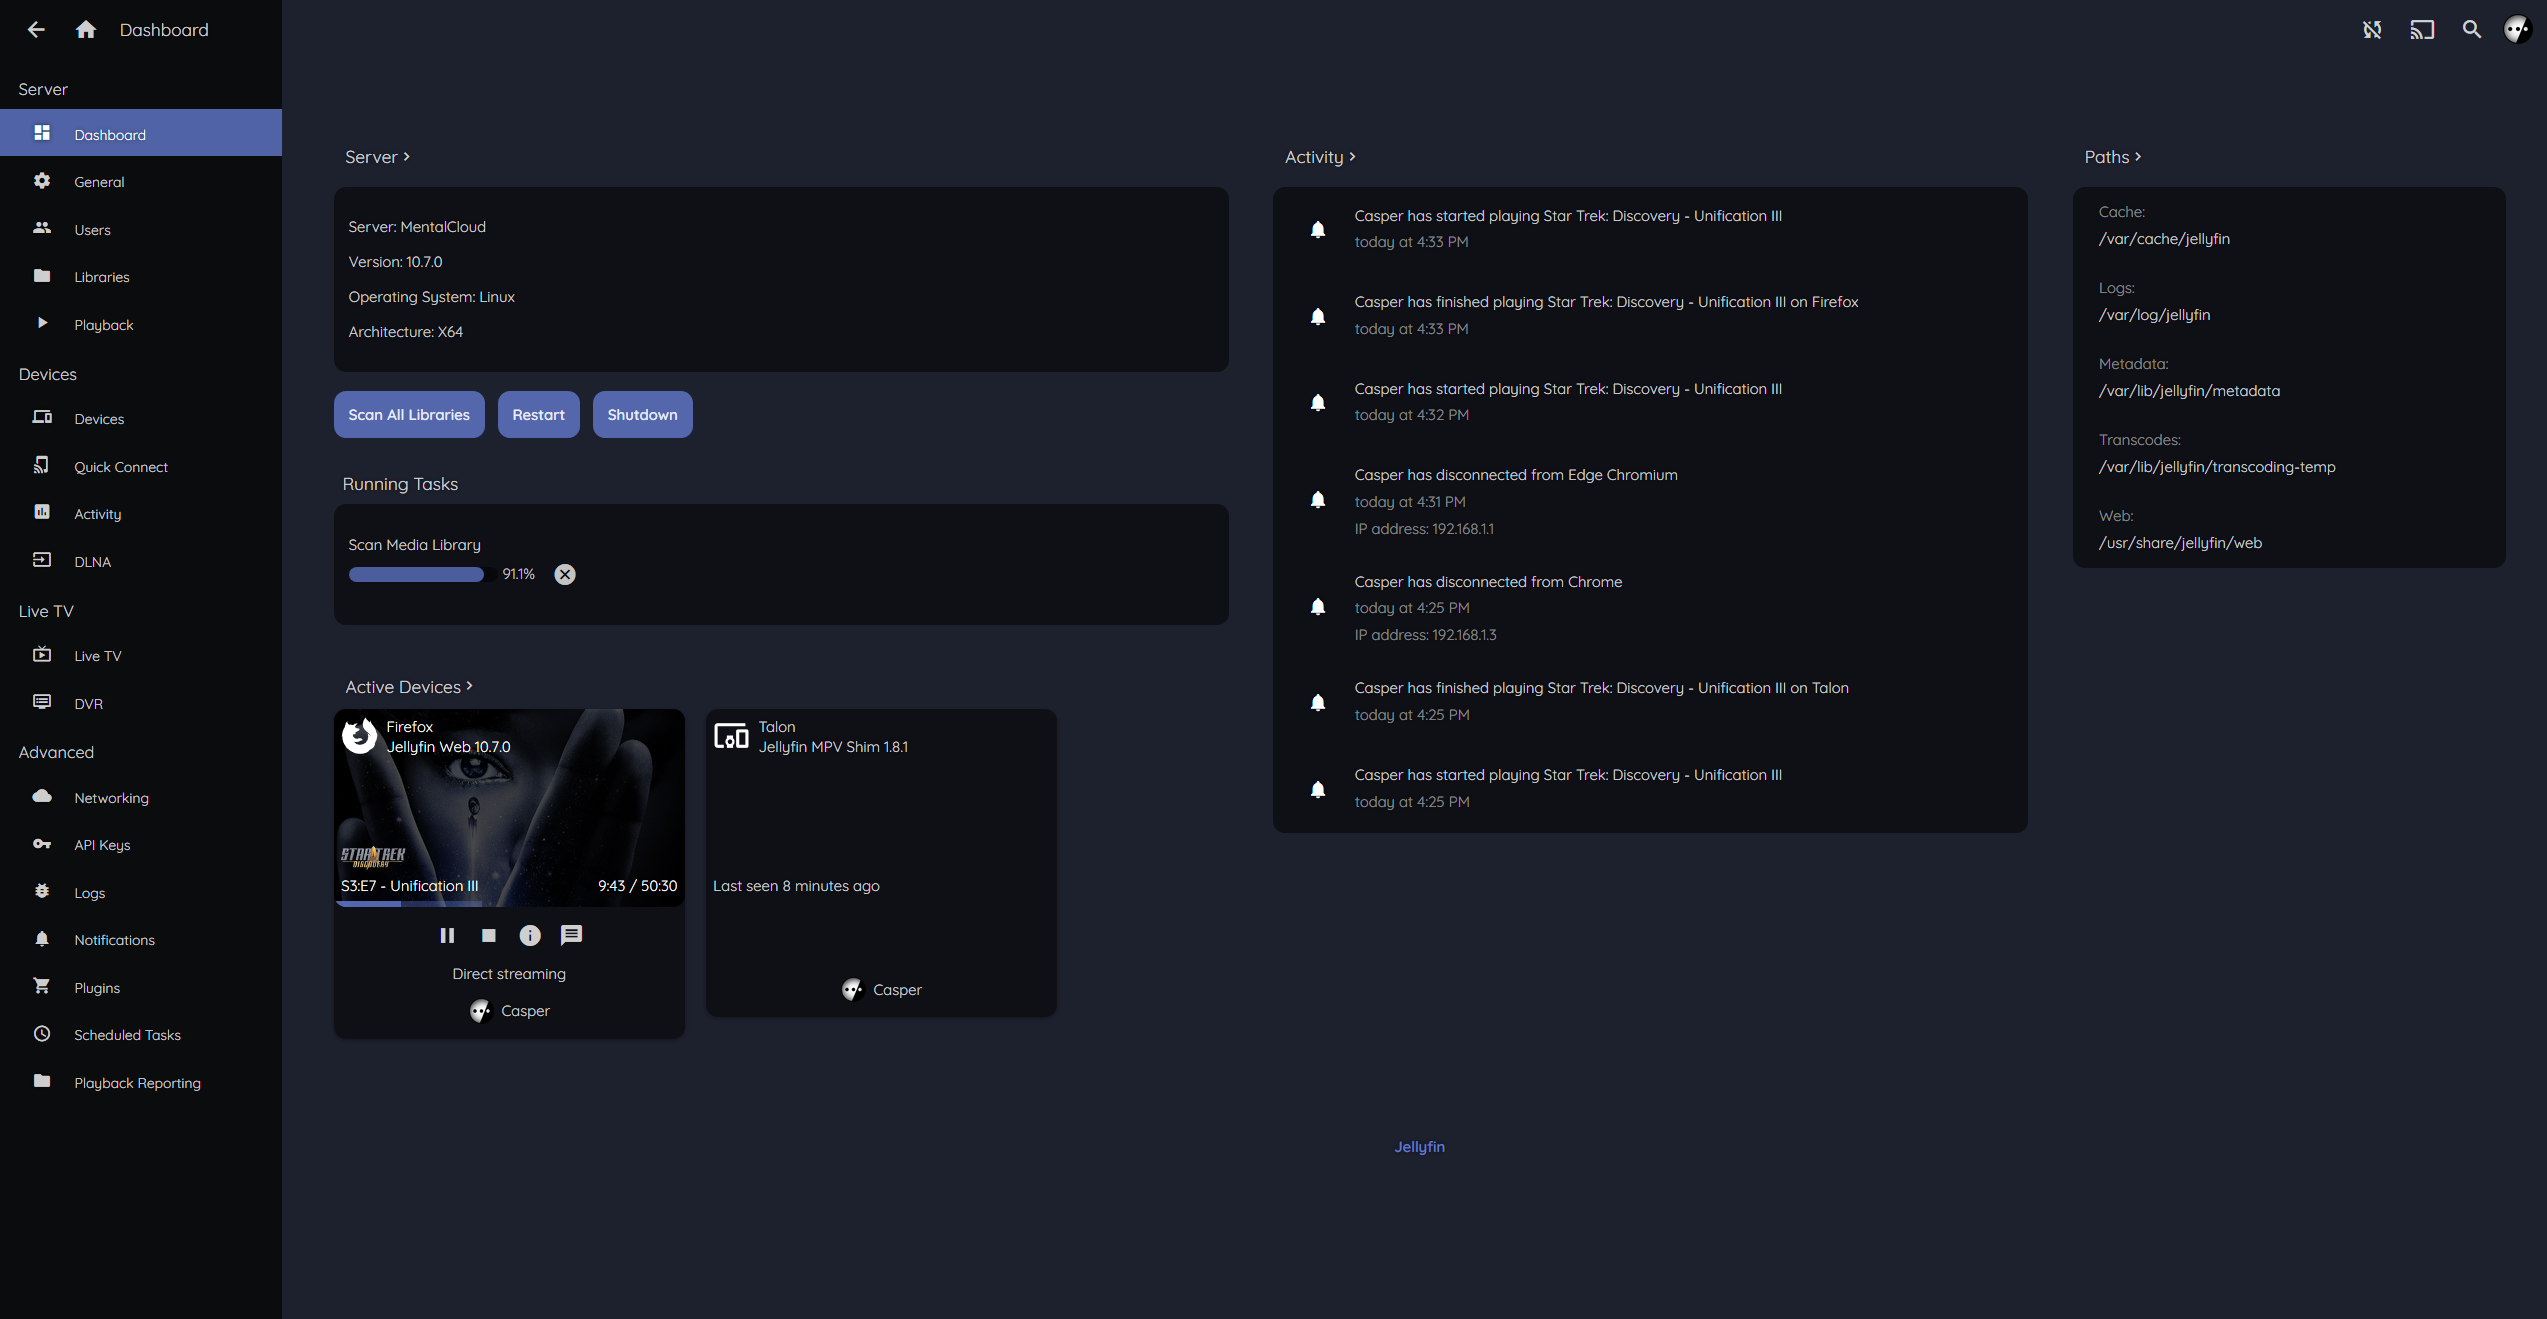Viewport: 2547px width, 1319px height.
Task: Cancel the Scan Media Library task
Action: [x=565, y=574]
